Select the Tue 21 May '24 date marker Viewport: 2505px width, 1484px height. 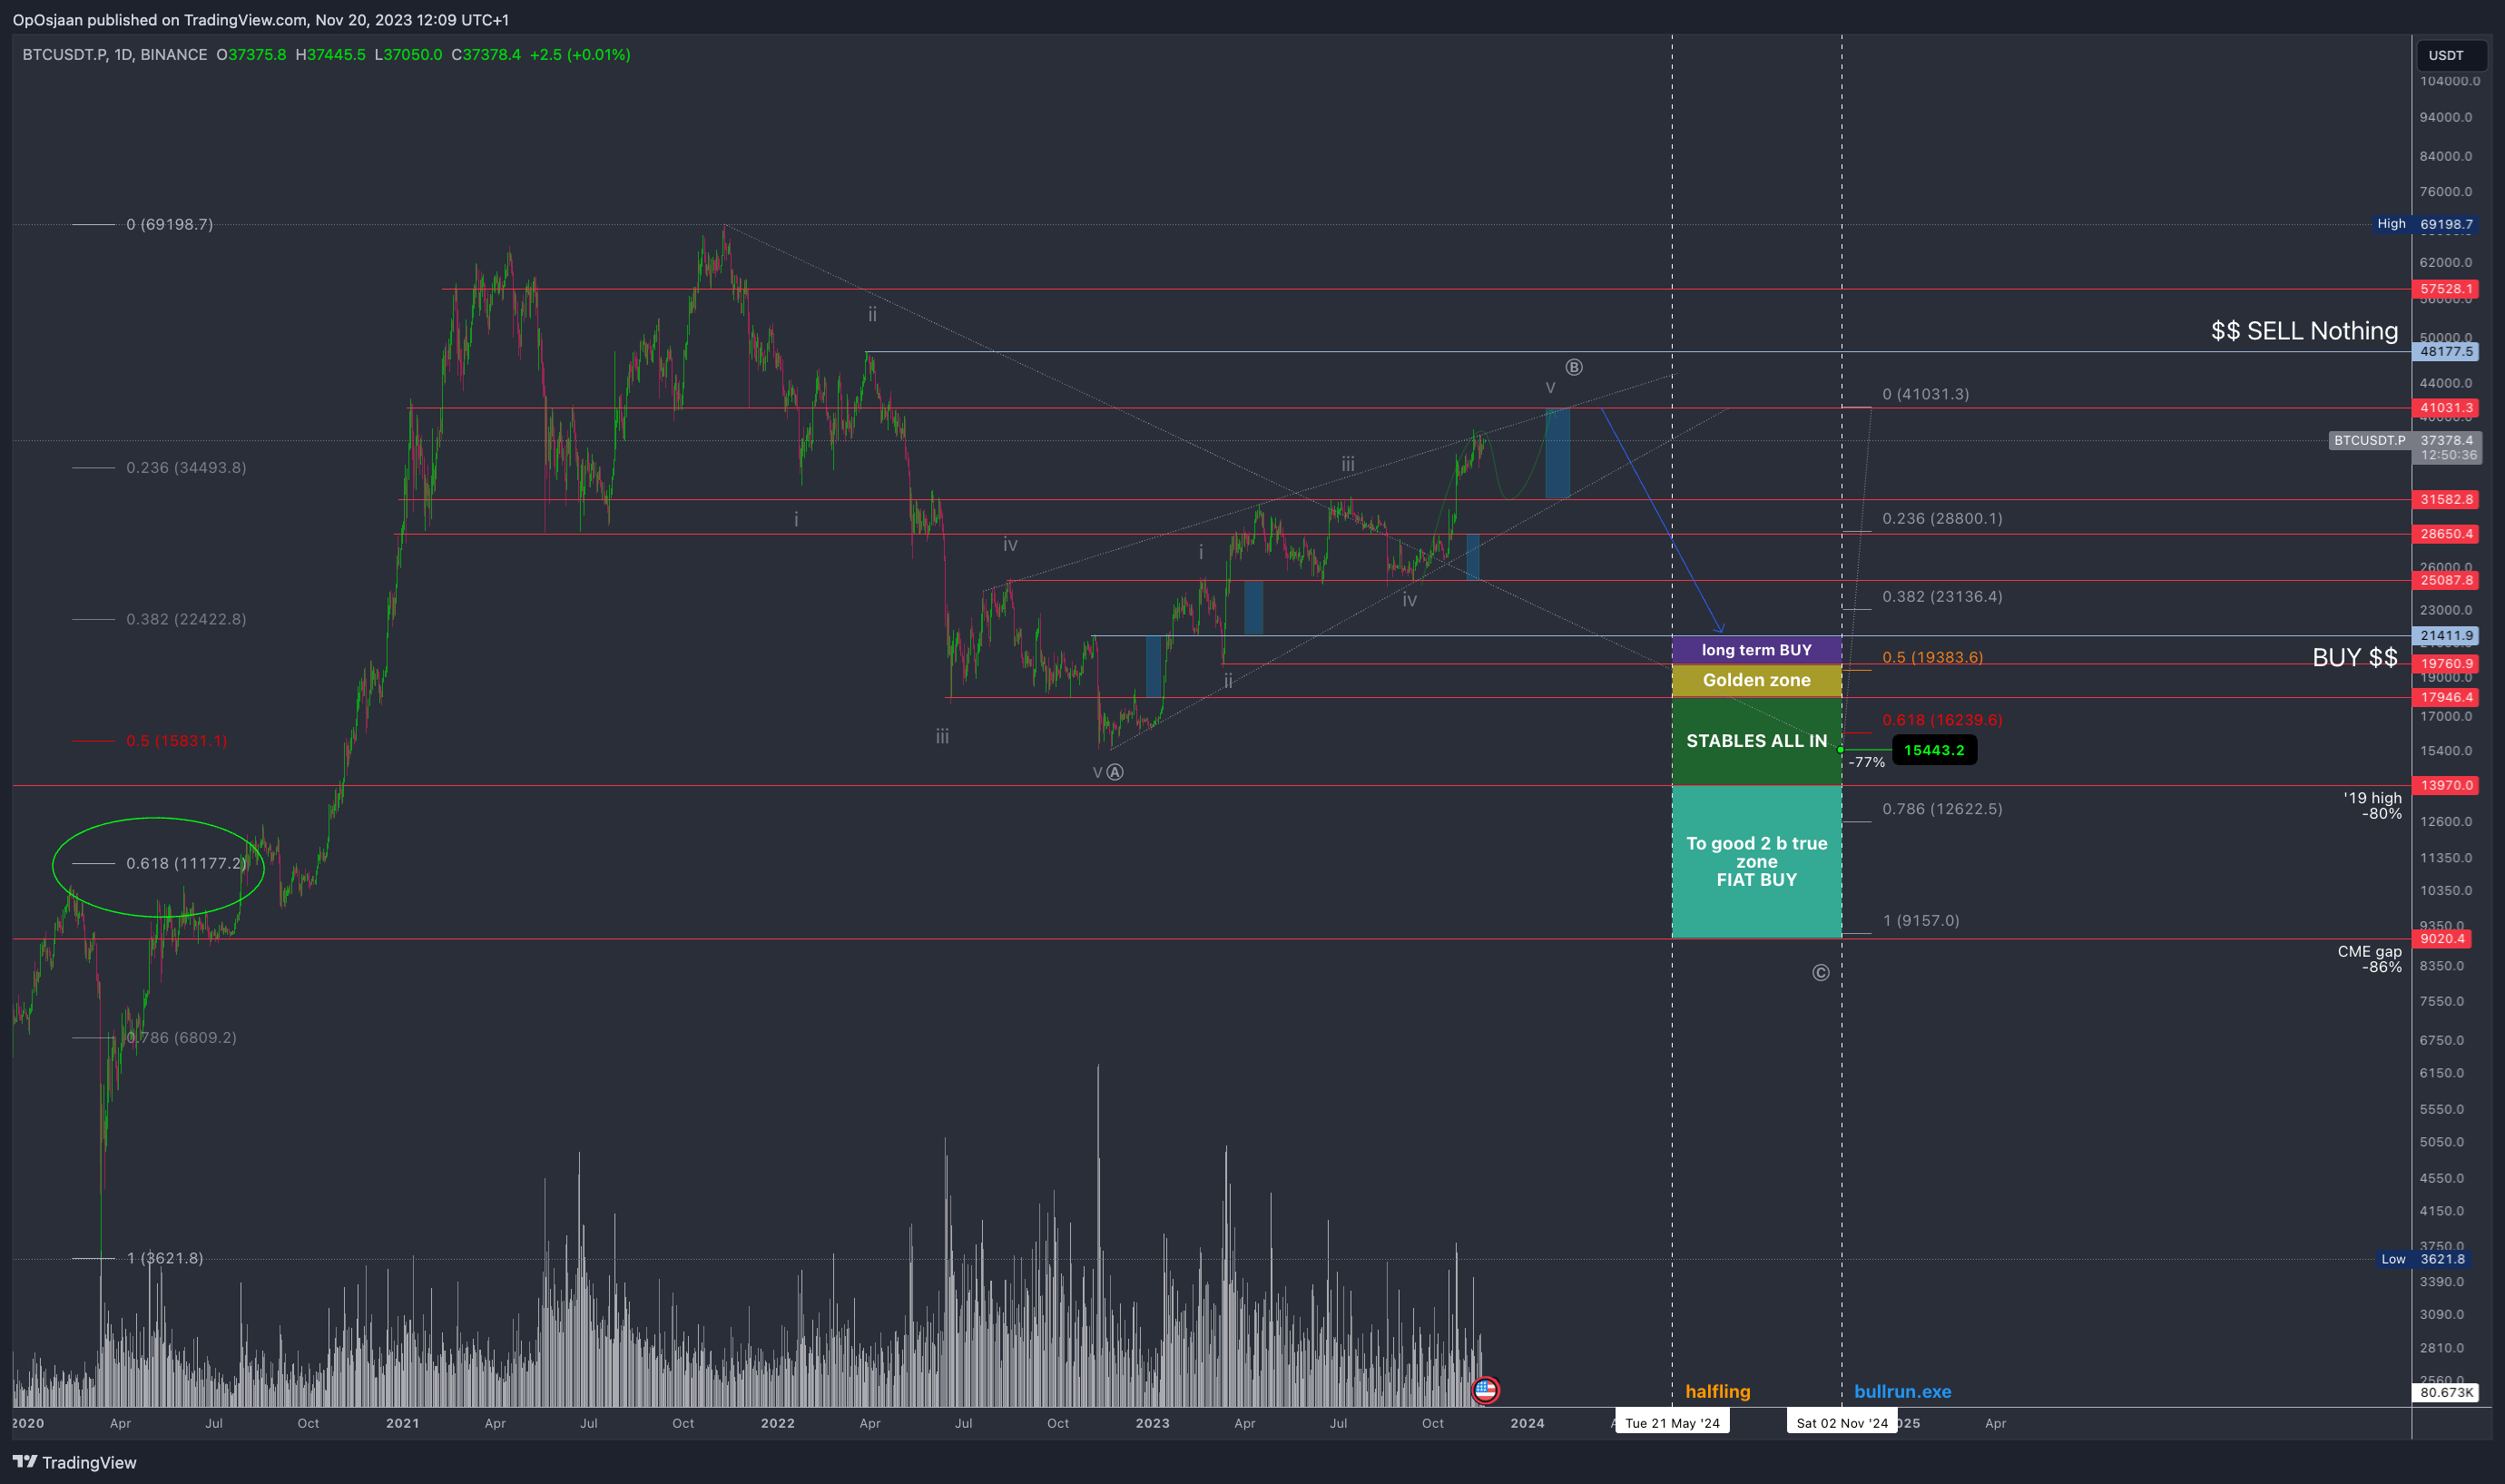(1672, 1423)
